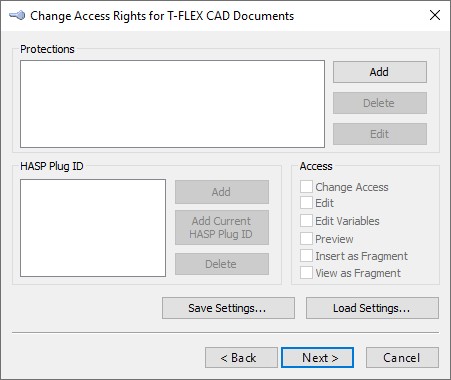Screen dimensions: 451x380
Task: Click Add Current HASP Plug ID button
Action: pyautogui.click(x=222, y=228)
